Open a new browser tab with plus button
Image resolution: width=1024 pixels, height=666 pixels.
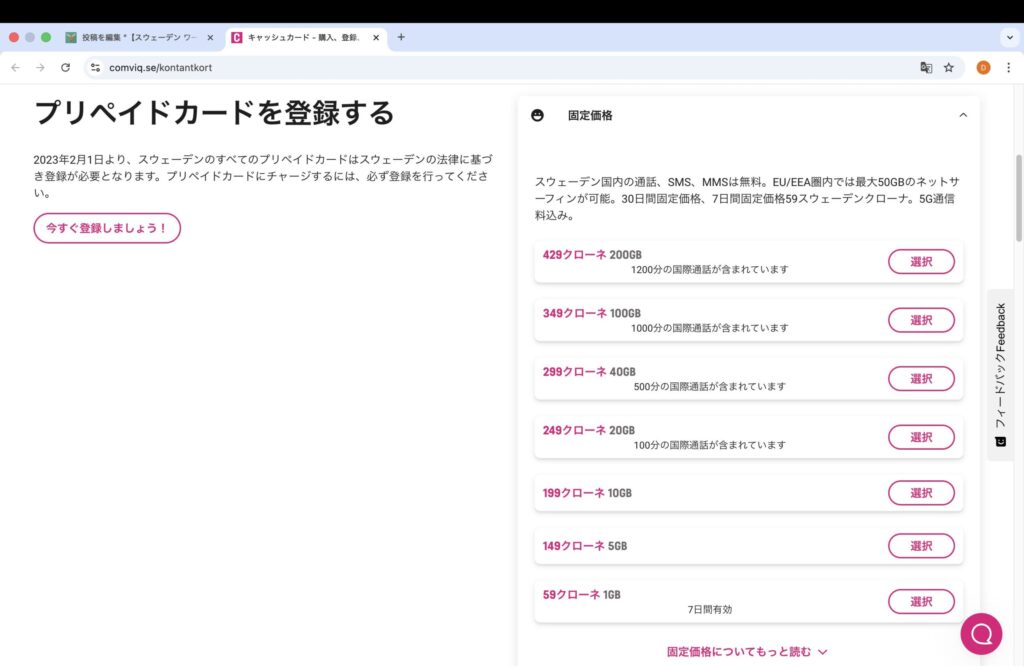[400, 37]
